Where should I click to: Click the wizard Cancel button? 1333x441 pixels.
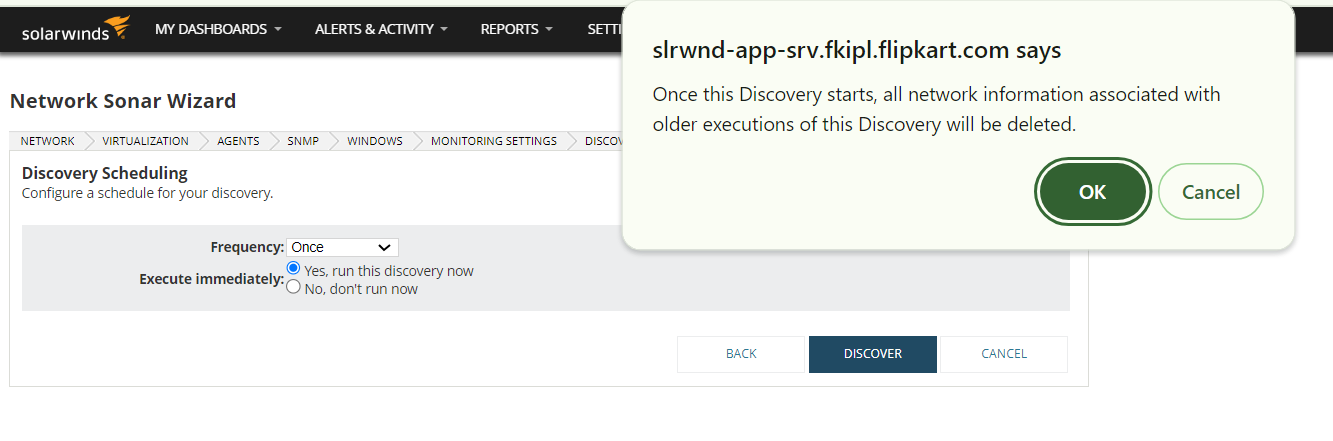coord(1004,354)
